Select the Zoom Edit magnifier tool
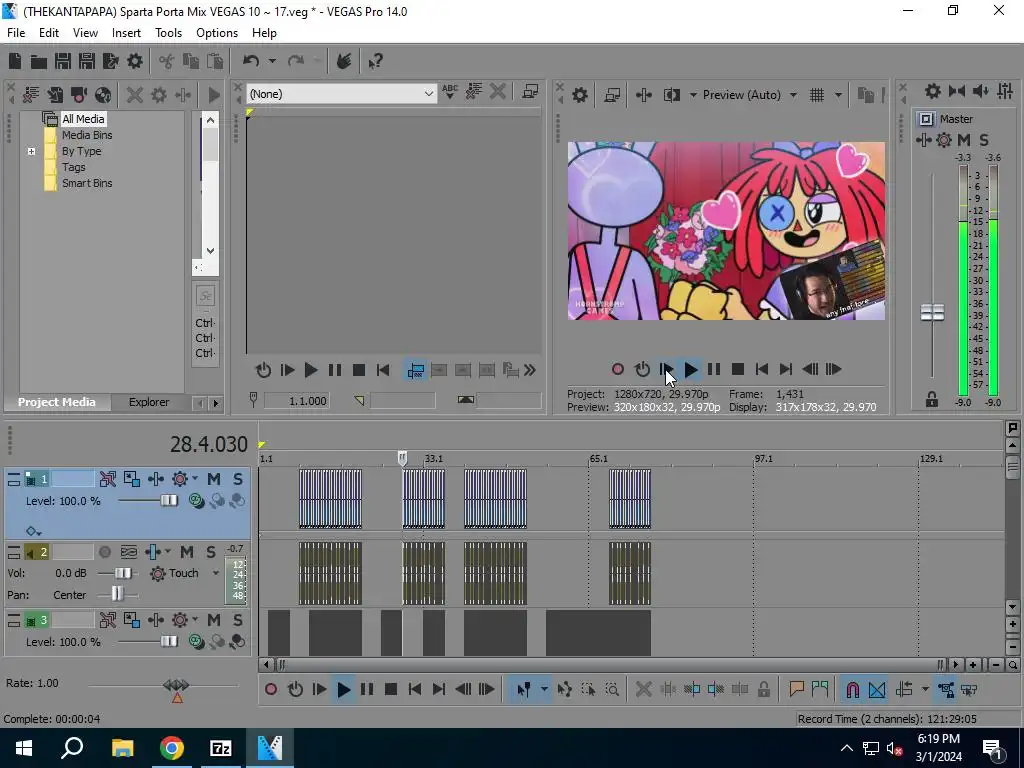 pos(612,690)
